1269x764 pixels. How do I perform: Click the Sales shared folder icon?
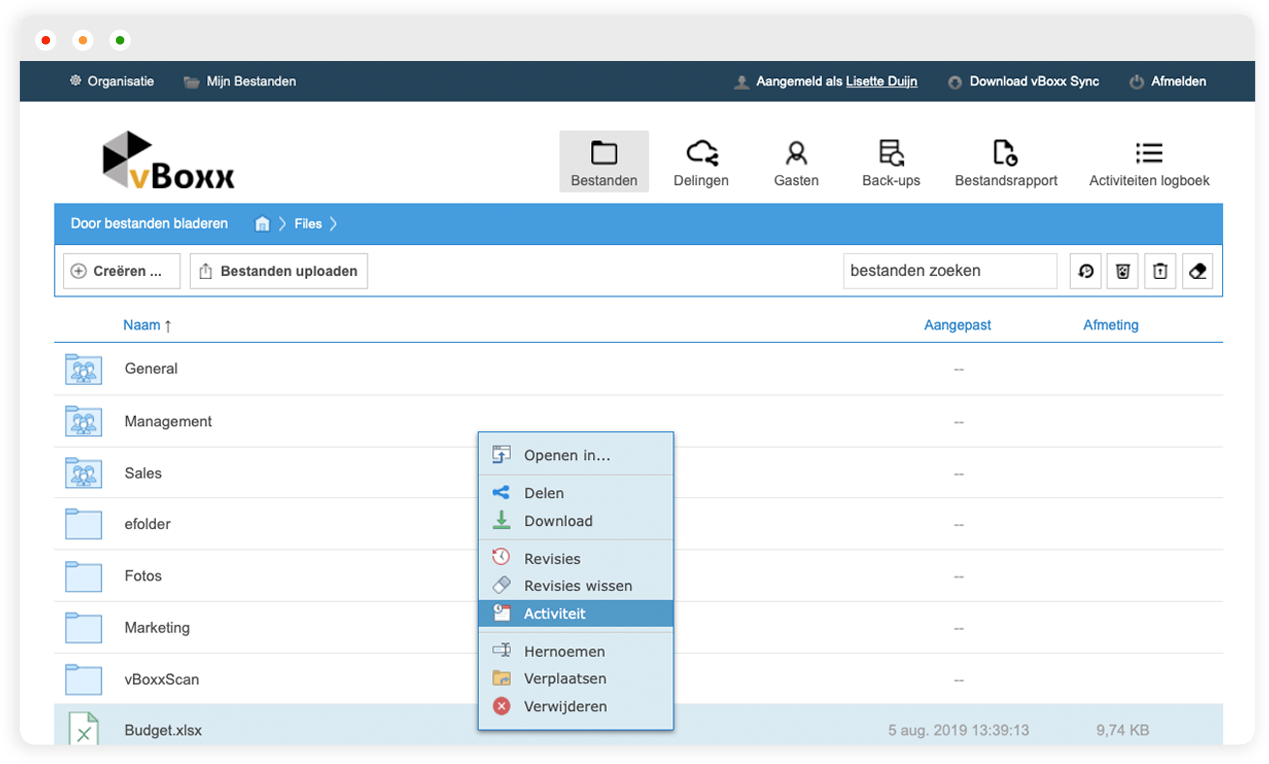pyautogui.click(x=84, y=473)
